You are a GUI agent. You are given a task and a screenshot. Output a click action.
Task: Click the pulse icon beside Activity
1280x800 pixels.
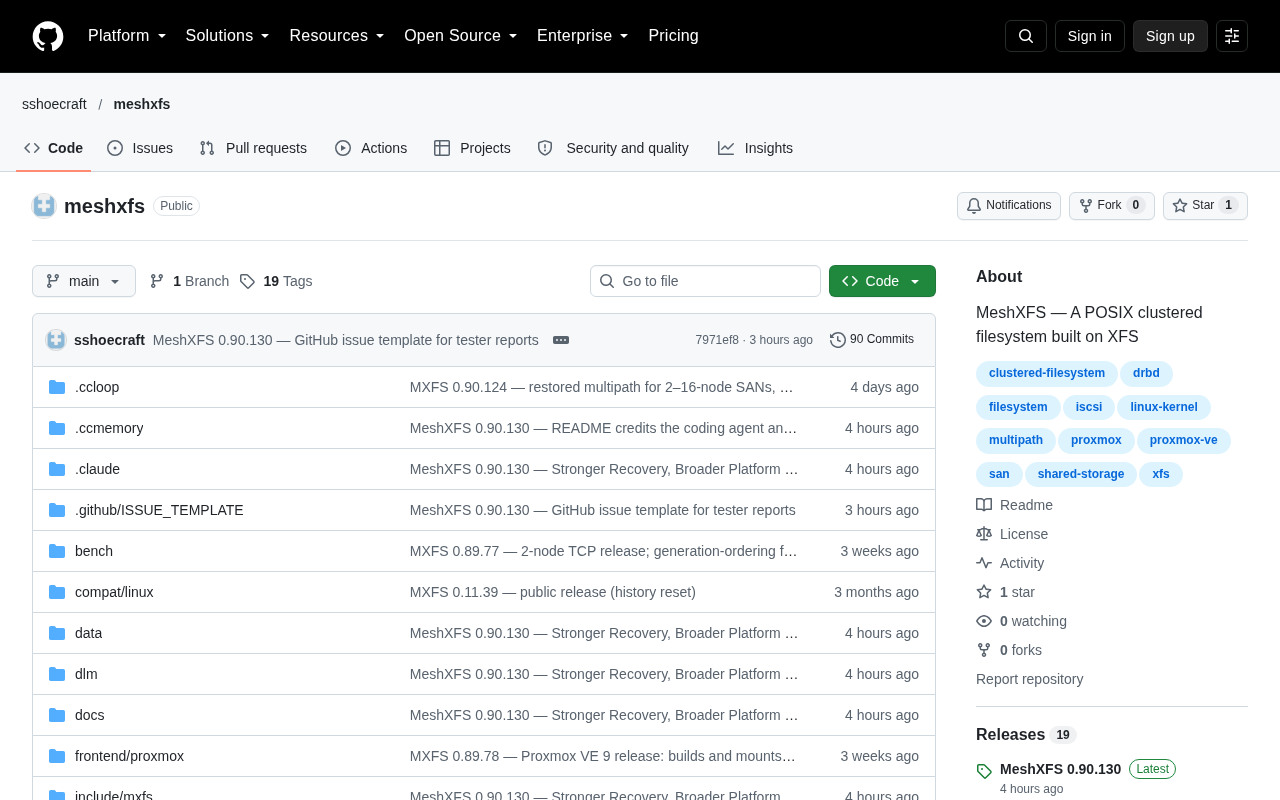[984, 563]
